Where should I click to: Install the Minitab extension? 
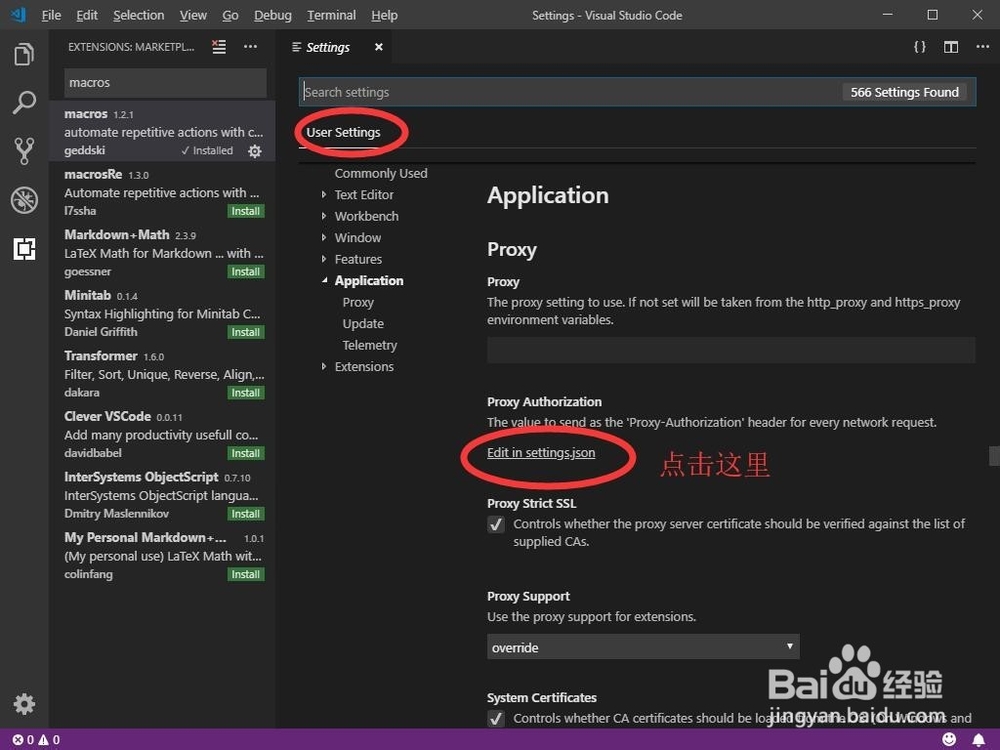(246, 332)
